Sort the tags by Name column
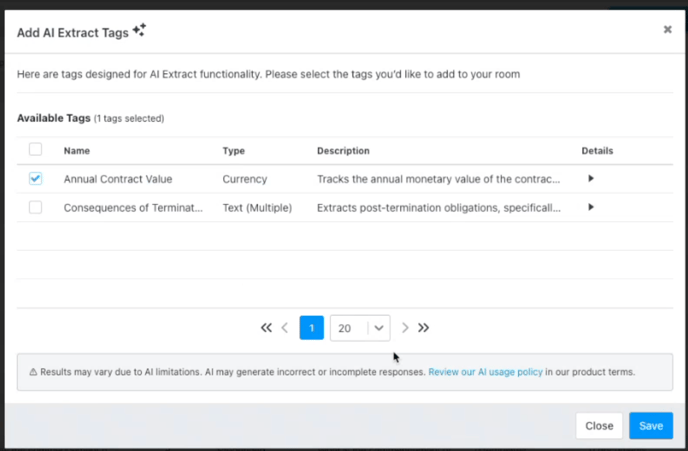The width and height of the screenshot is (688, 451). point(77,151)
